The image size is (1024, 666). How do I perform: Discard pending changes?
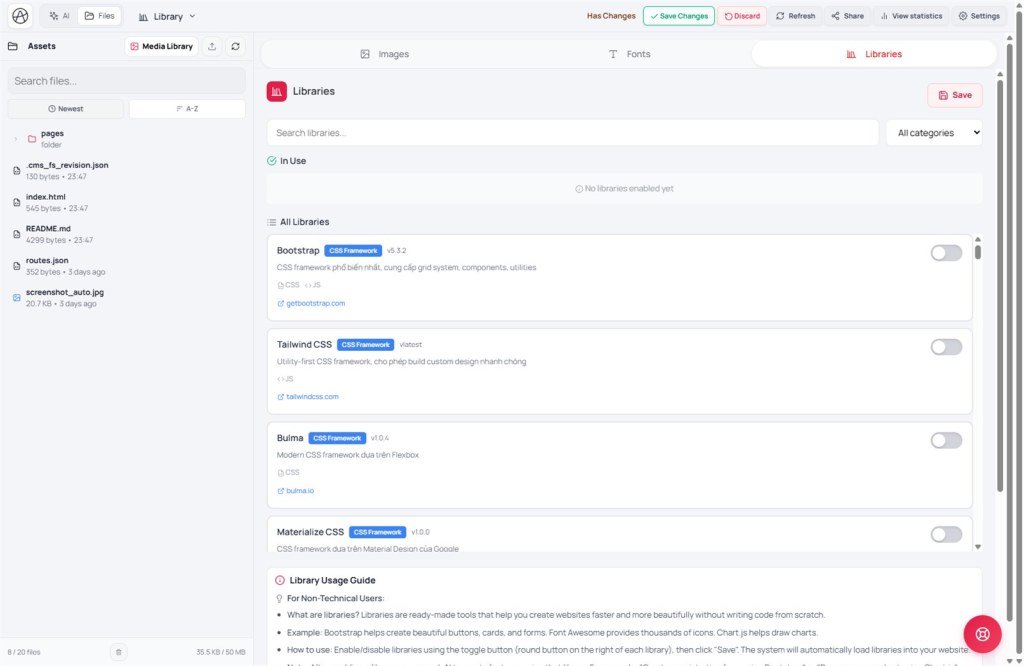742,16
